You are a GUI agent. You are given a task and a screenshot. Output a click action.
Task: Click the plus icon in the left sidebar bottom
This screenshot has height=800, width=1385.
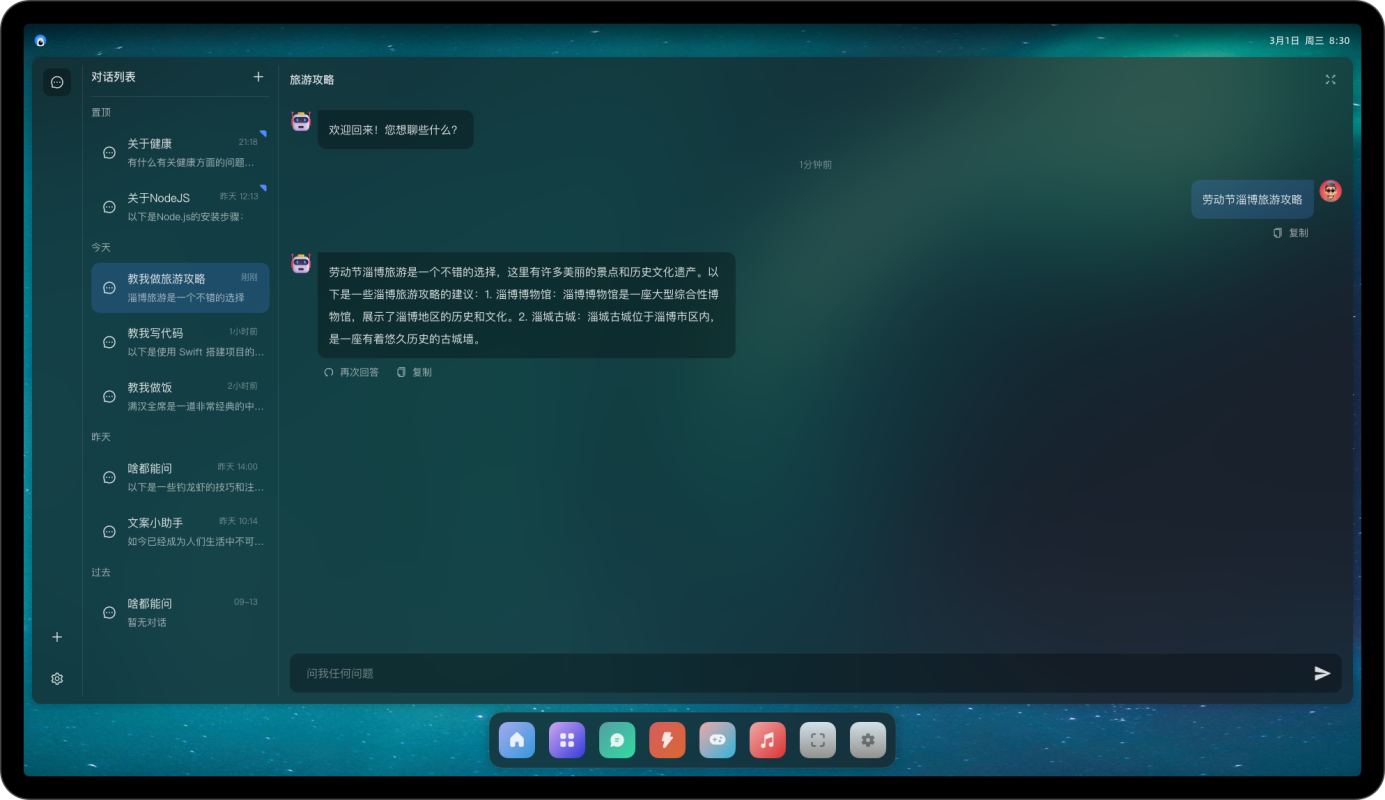(x=57, y=637)
